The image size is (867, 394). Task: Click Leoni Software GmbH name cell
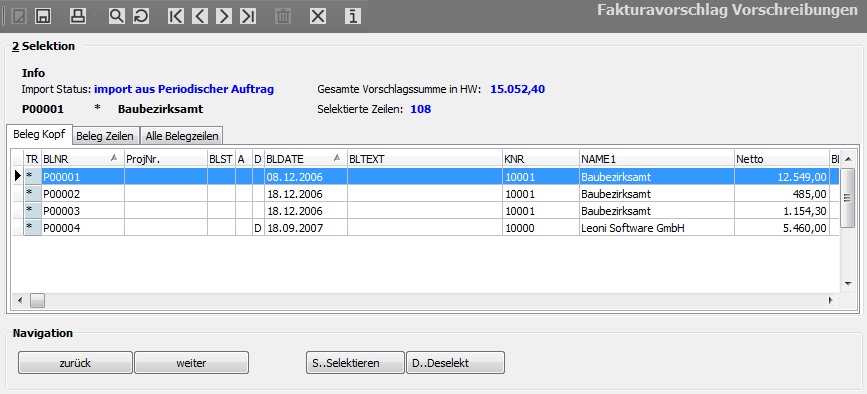click(657, 228)
